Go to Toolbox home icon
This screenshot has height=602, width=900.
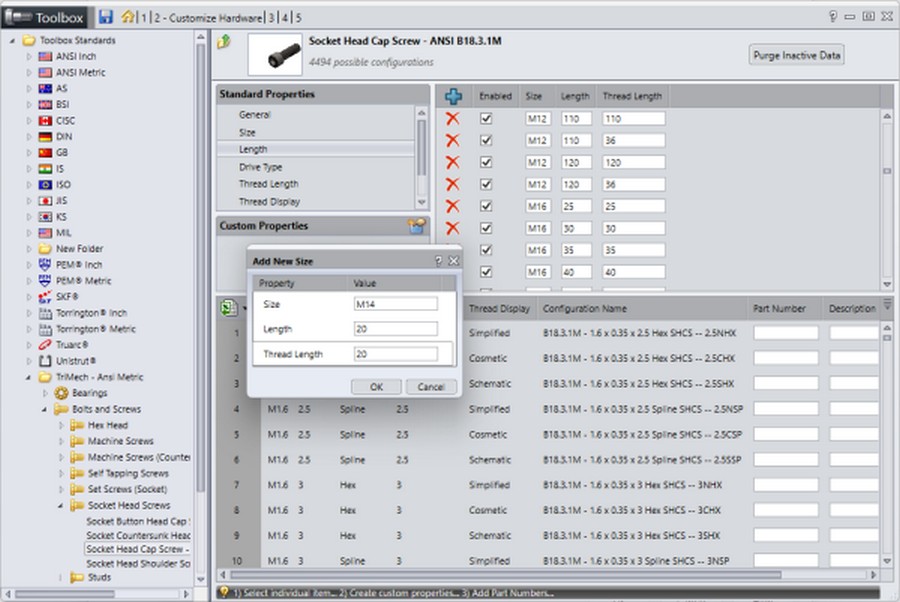click(x=127, y=17)
